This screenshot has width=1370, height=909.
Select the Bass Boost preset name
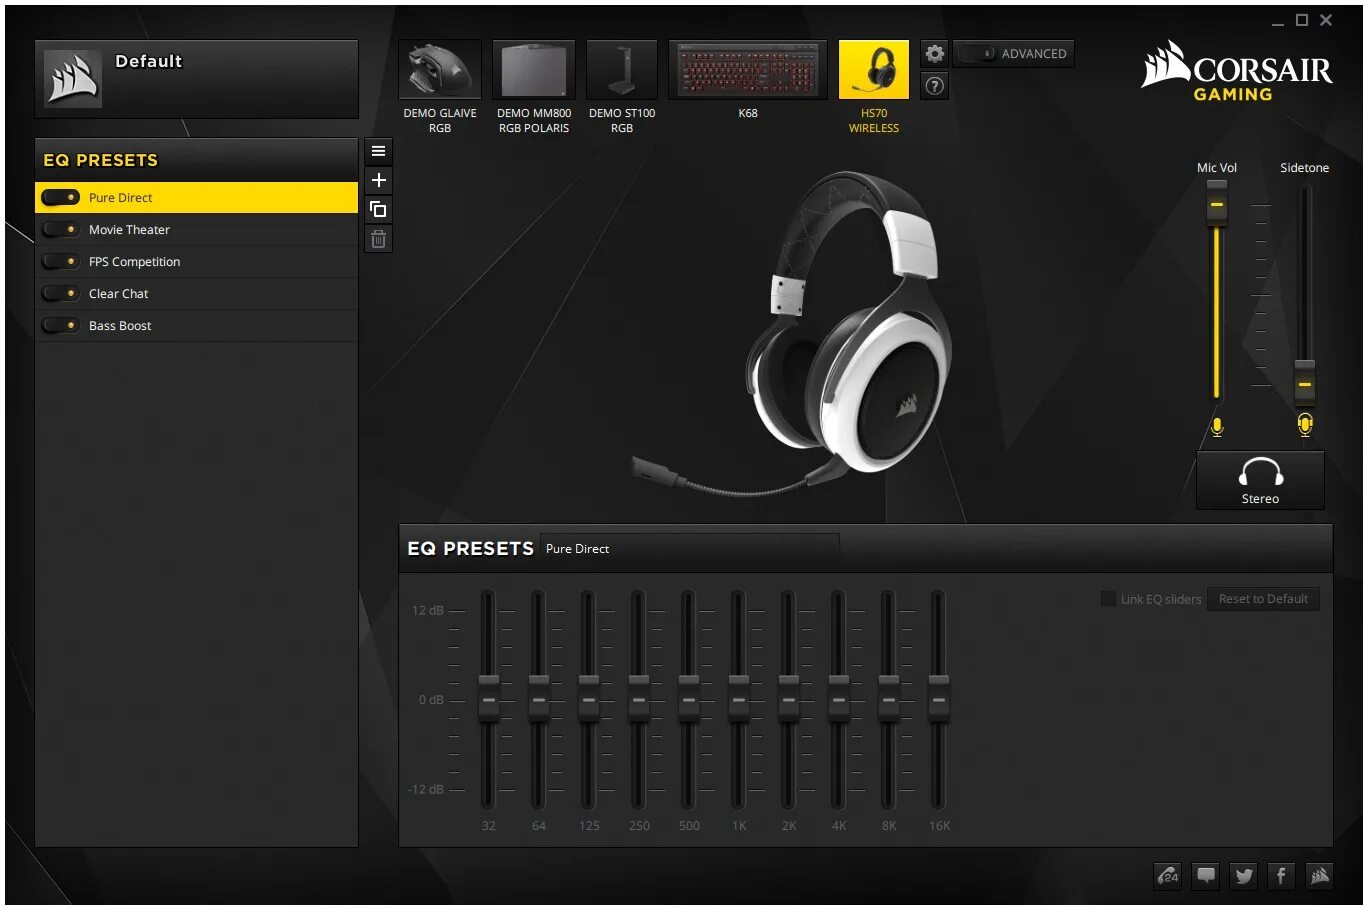[x=120, y=326]
